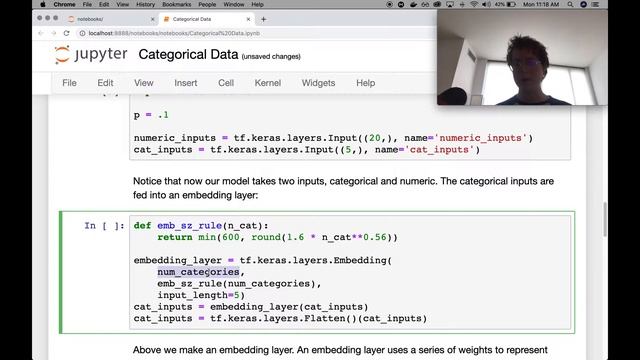Viewport: 640px width, 360px height.
Task: Open the Window menu in the macOS menu bar
Action: (x=233, y=4)
